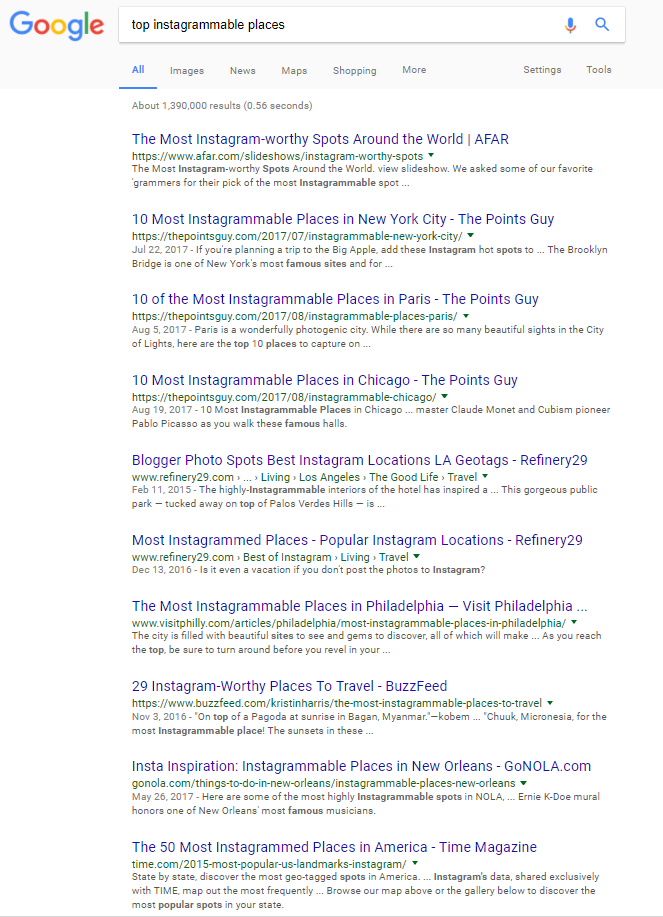
Task: Expand arrow beside instagrammable-new-york-city URL
Action: click(x=471, y=236)
